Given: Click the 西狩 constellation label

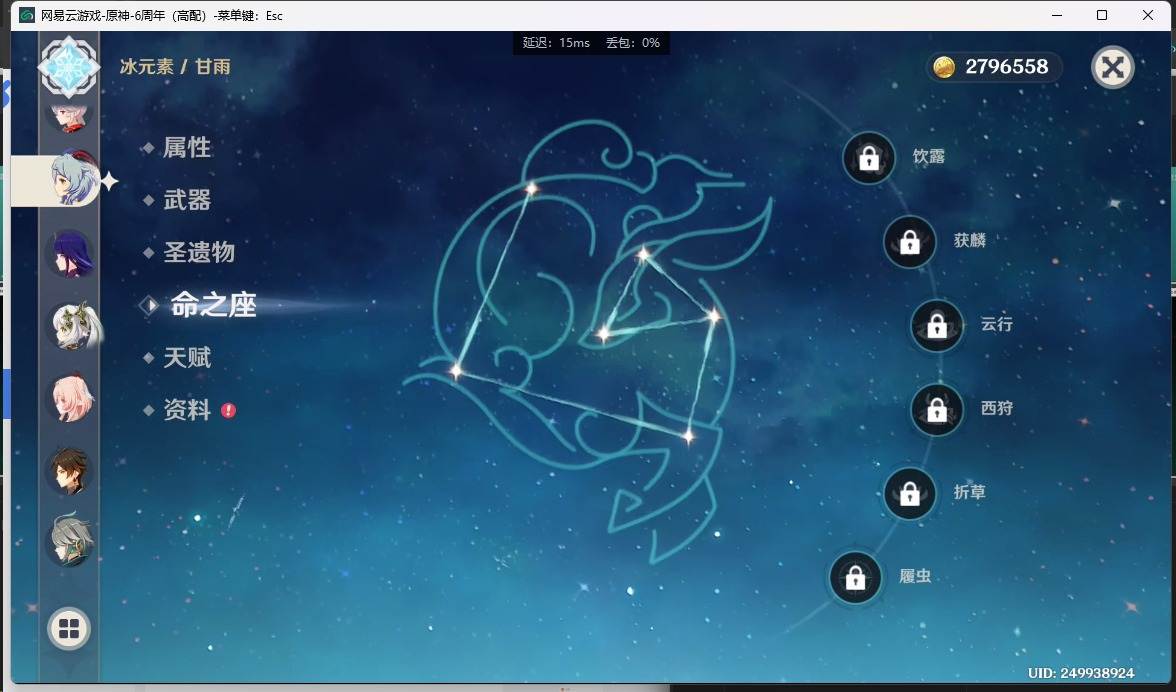Looking at the screenshot, I should tap(997, 408).
